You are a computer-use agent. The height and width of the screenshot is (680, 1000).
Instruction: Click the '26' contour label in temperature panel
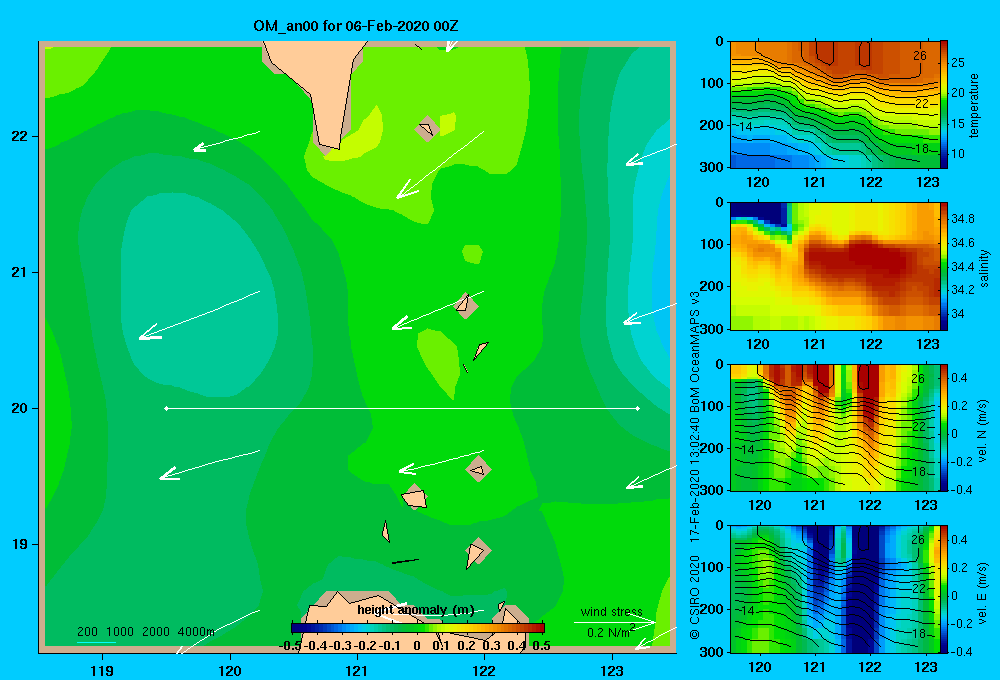pyautogui.click(x=919, y=55)
